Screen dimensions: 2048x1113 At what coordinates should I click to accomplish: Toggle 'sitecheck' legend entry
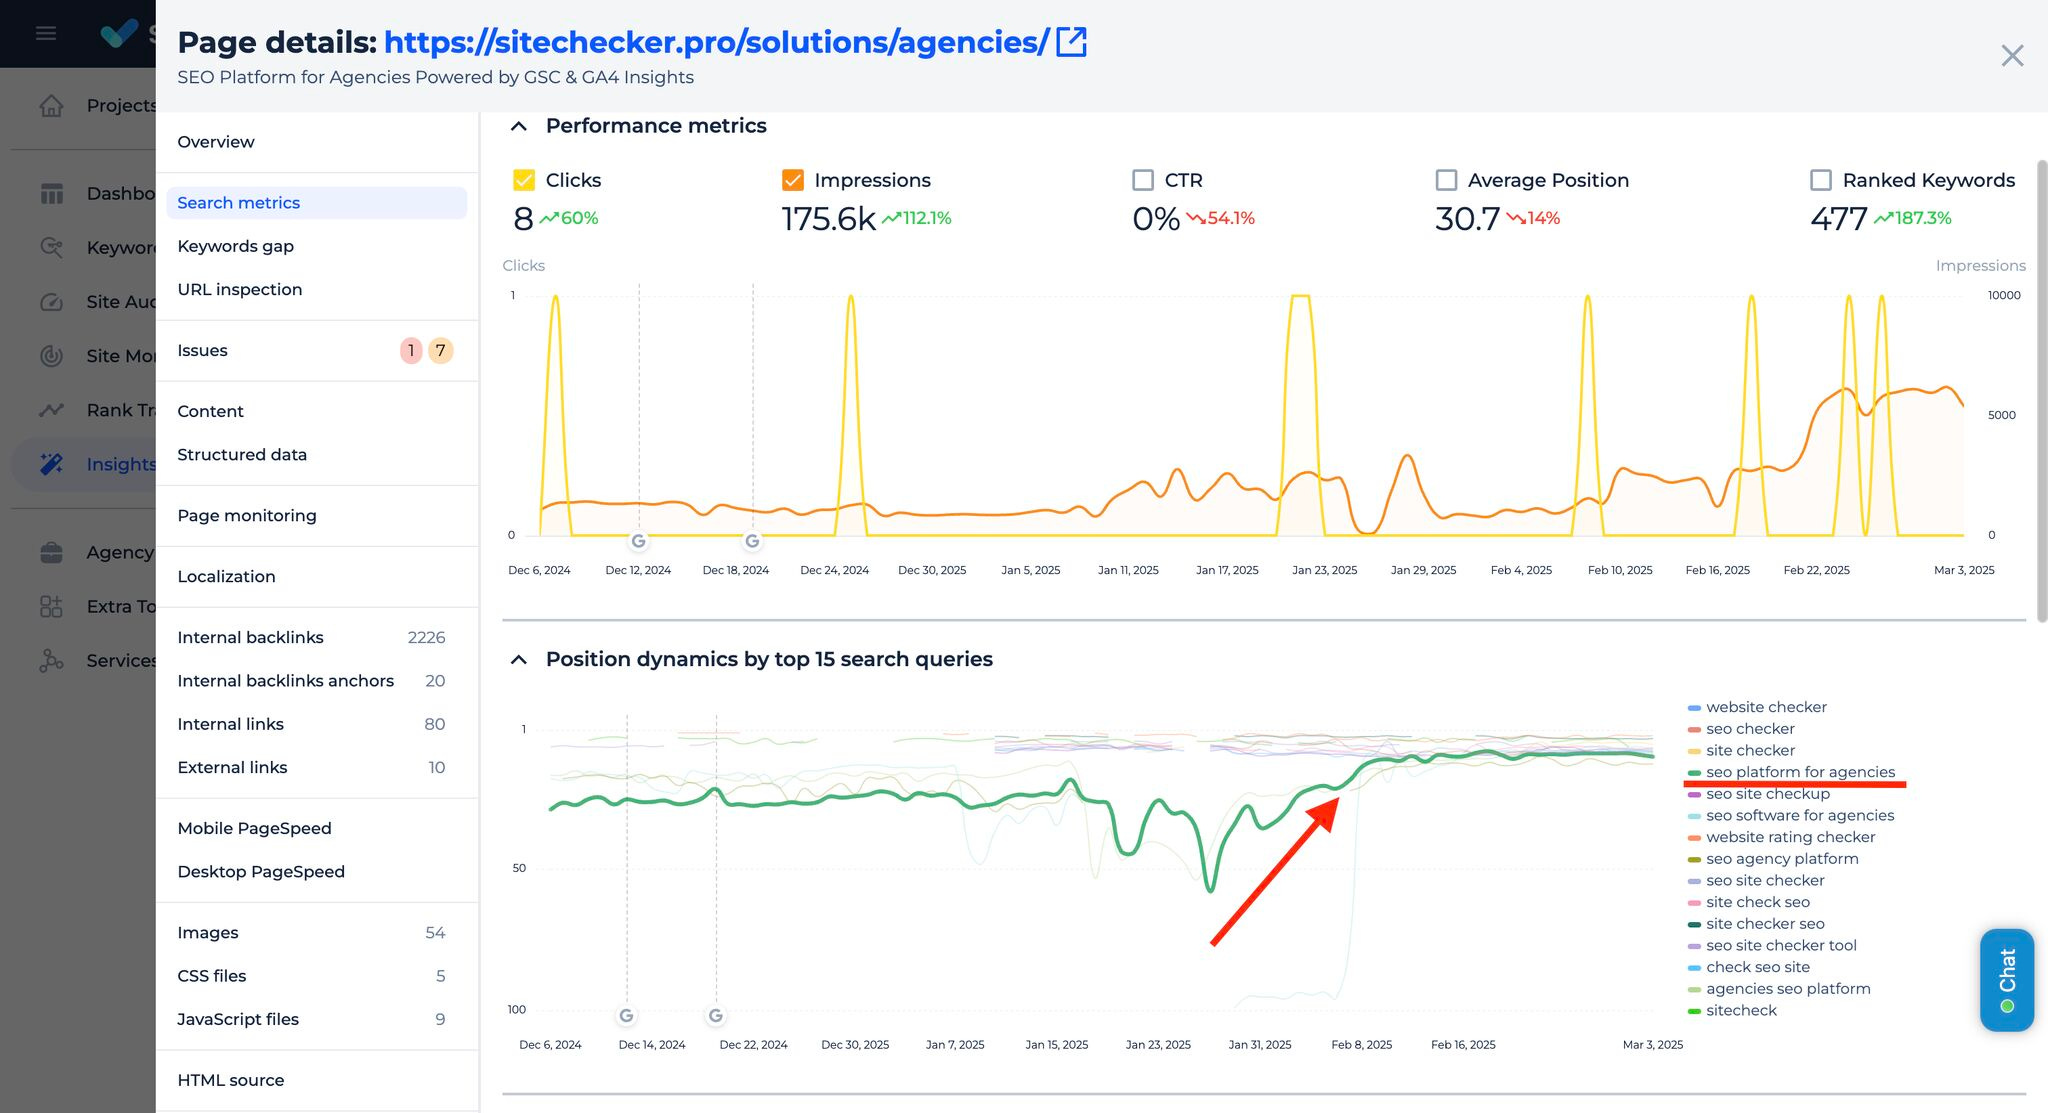(x=1732, y=1010)
